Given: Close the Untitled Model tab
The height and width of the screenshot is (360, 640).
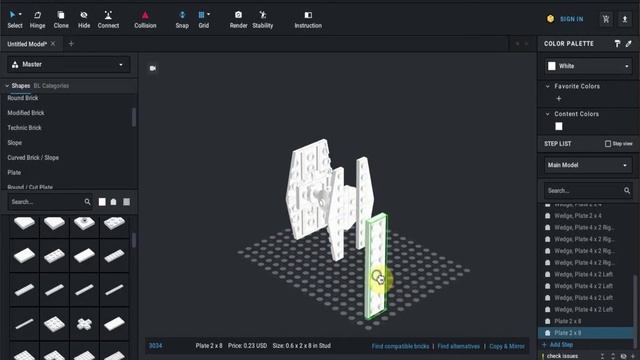Looking at the screenshot, I should pos(53,44).
